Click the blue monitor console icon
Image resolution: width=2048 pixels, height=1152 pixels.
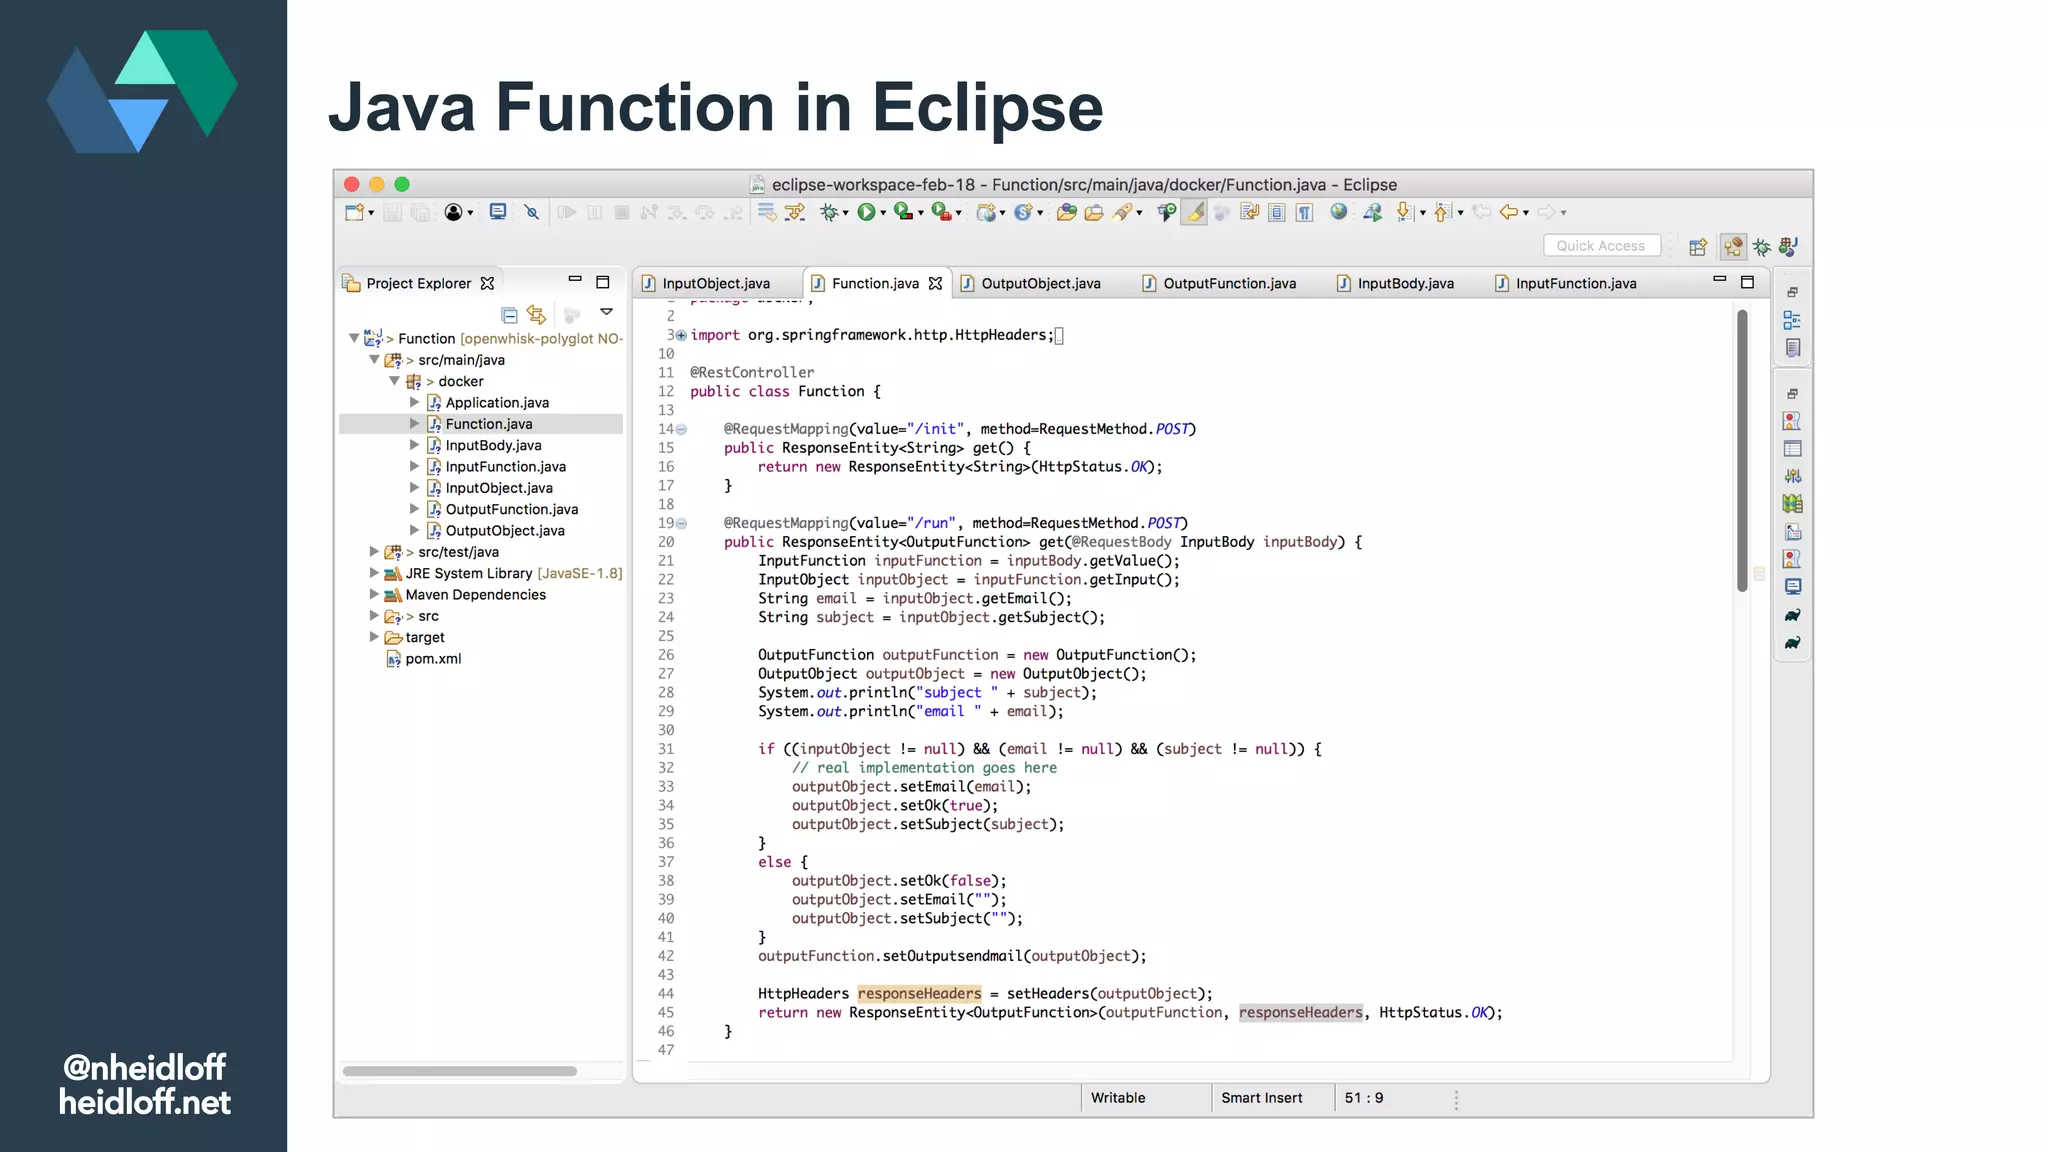pyautogui.click(x=498, y=212)
